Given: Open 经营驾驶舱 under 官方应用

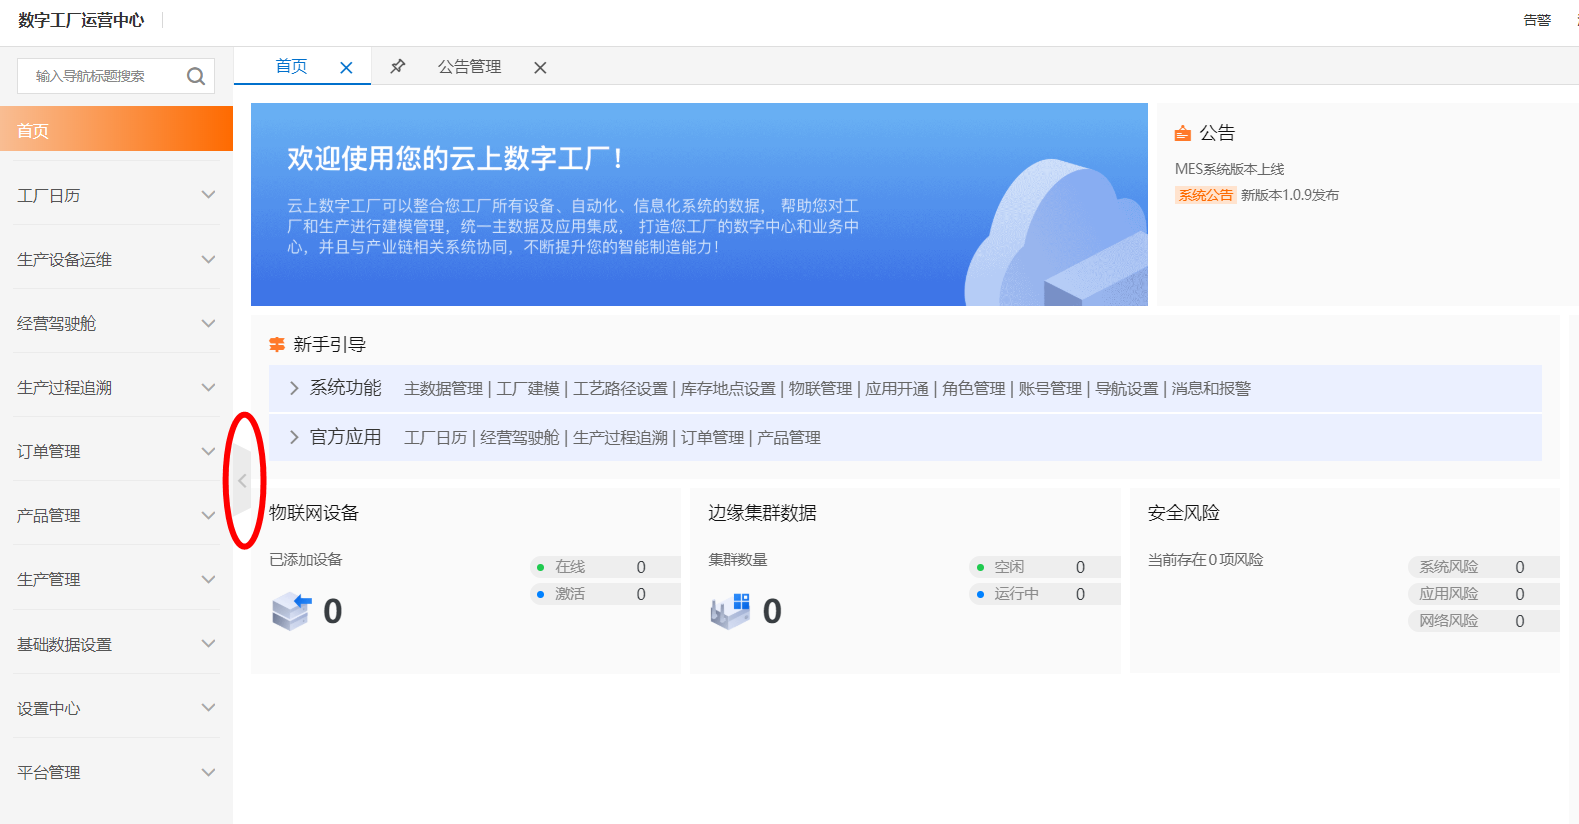Looking at the screenshot, I should coord(520,438).
